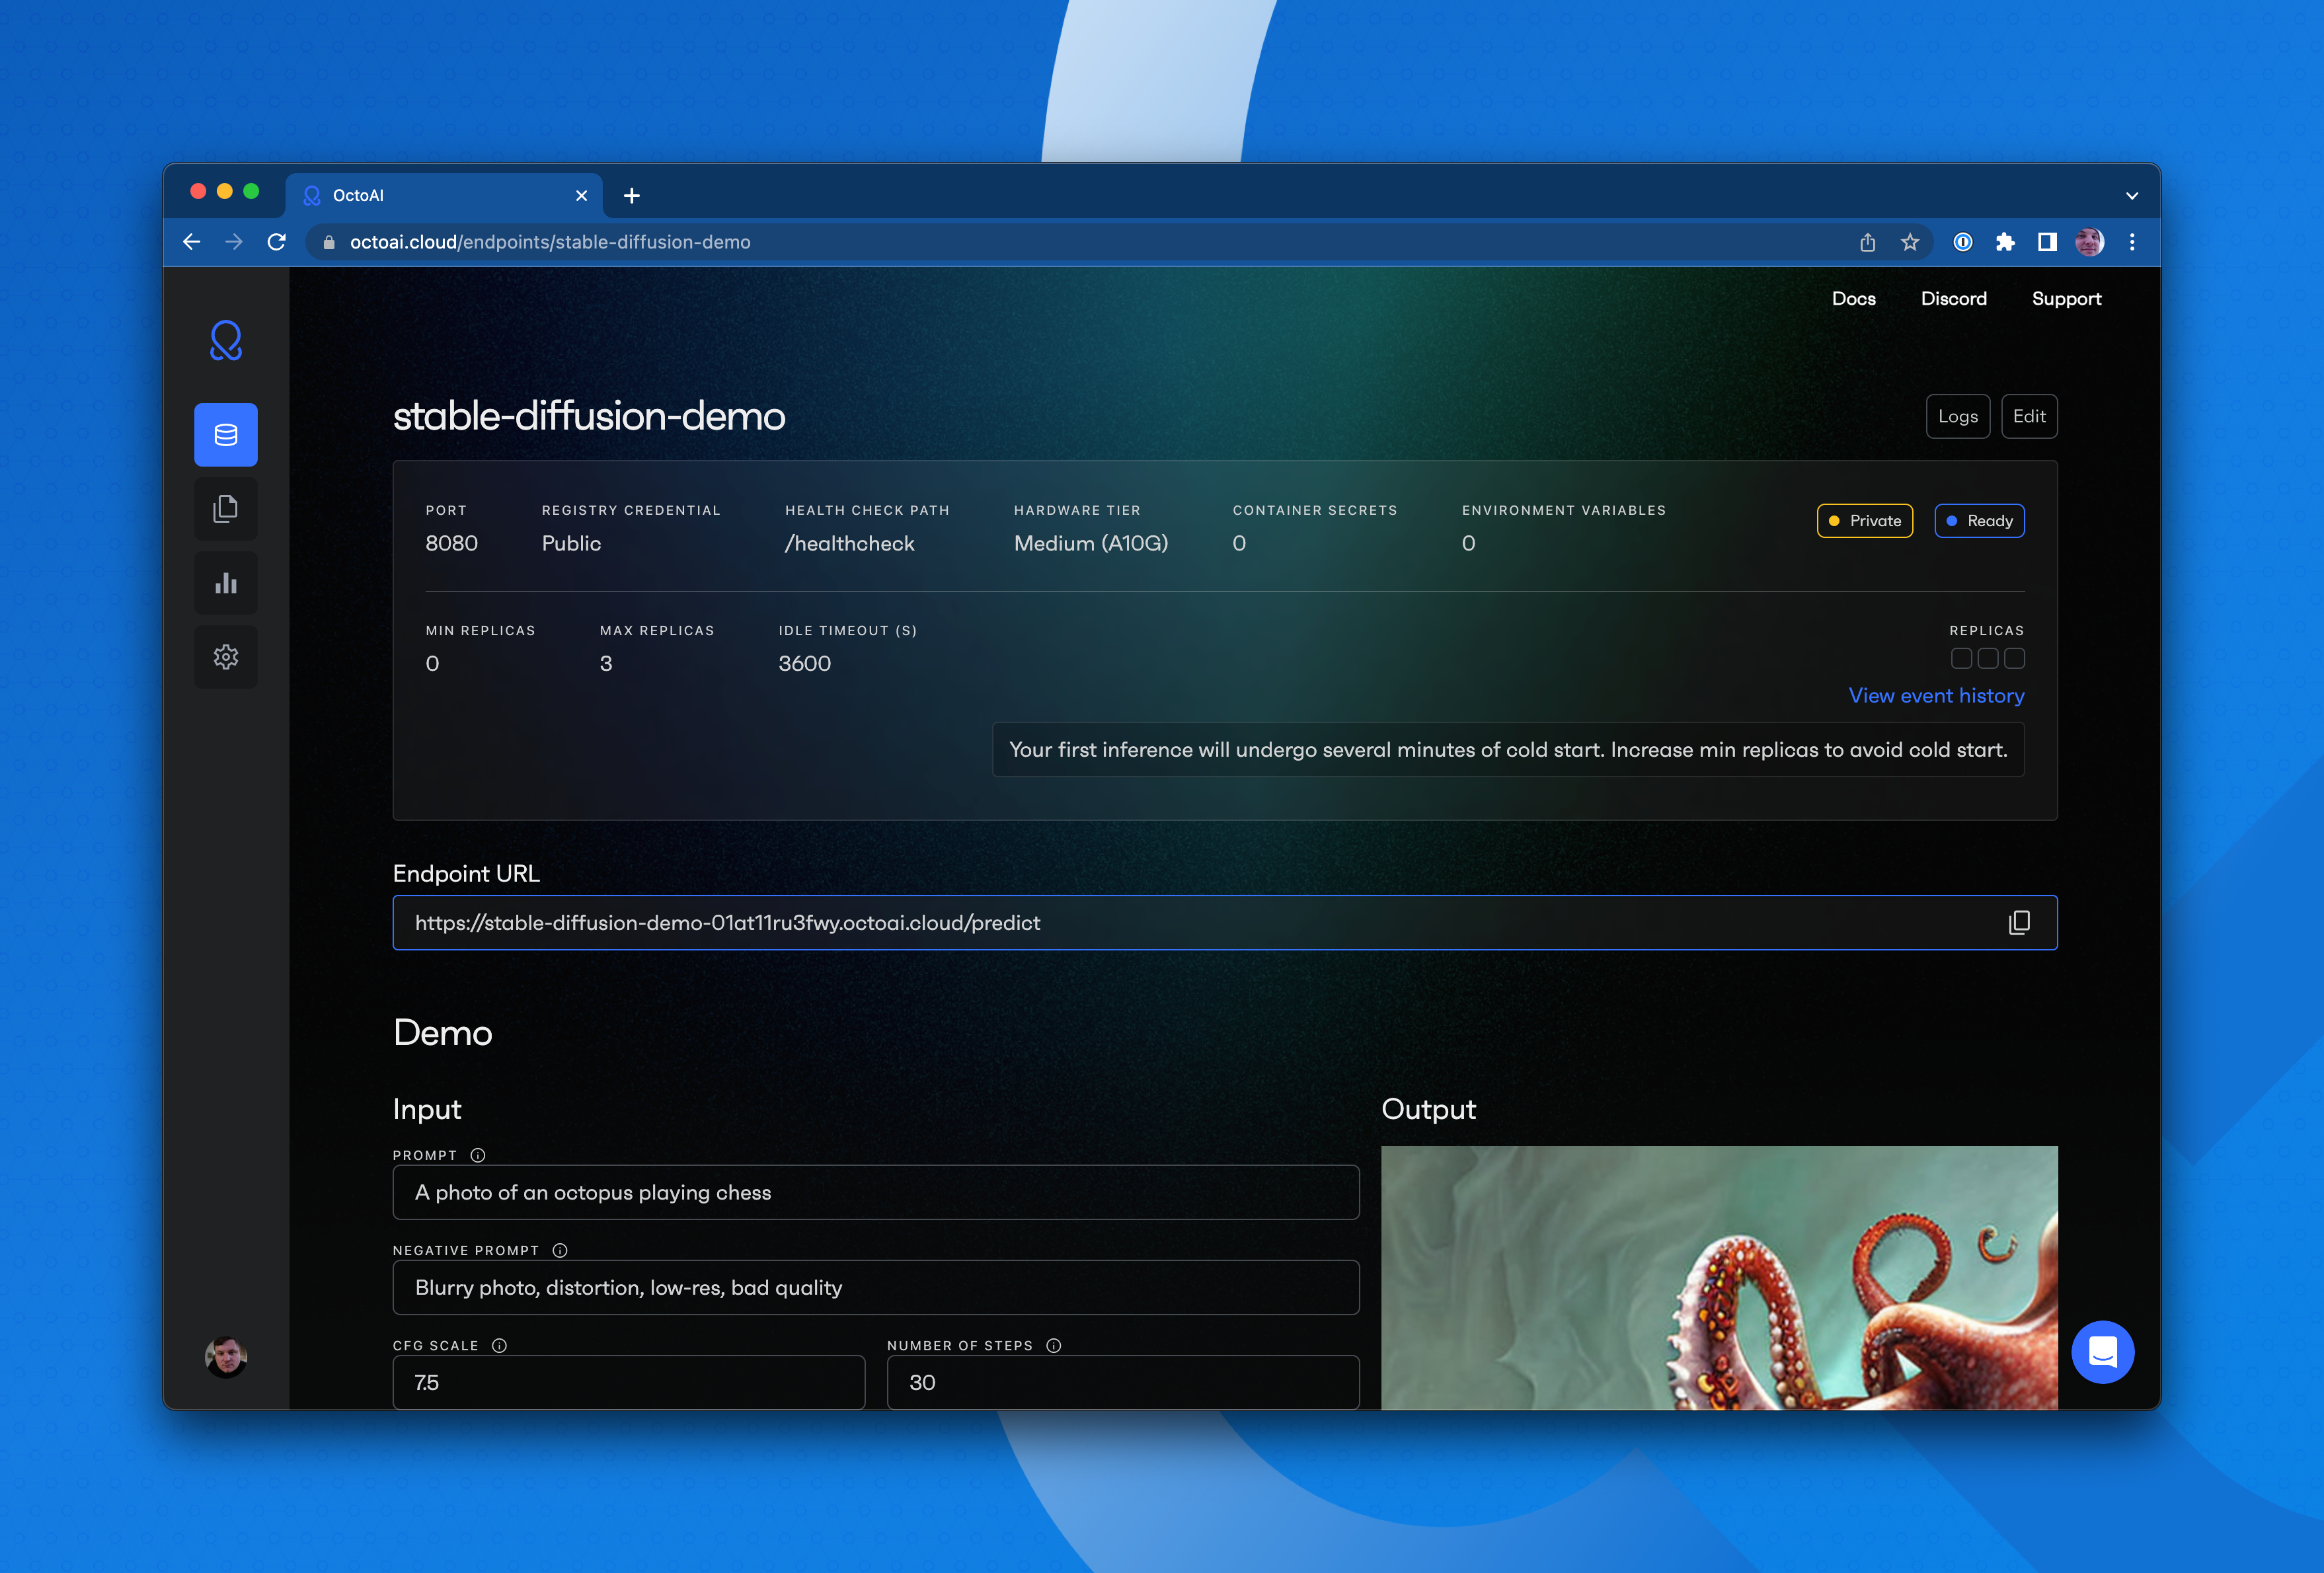
Task: Bookmark this page with the star icon
Action: (x=1910, y=242)
